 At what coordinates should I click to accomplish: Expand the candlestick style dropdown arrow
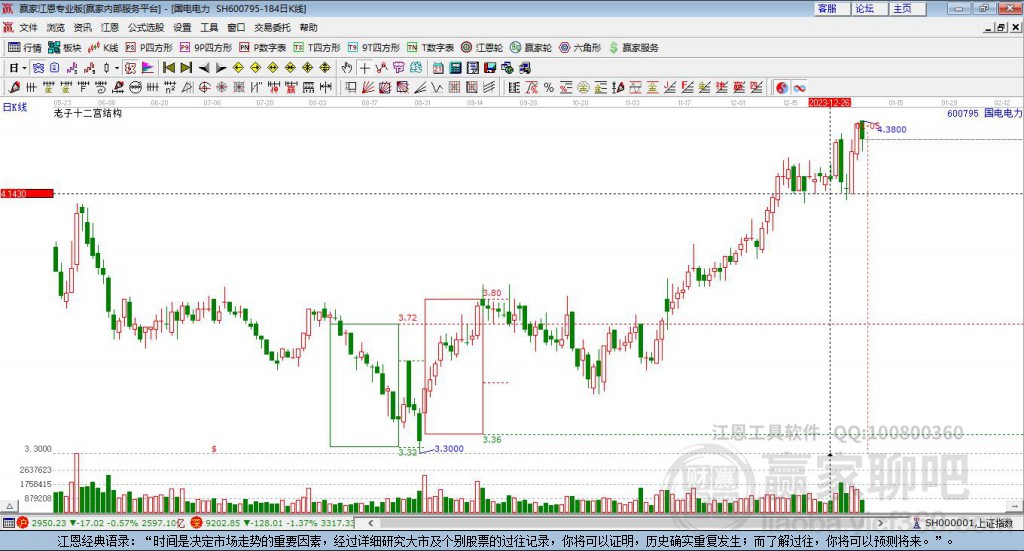(117, 68)
